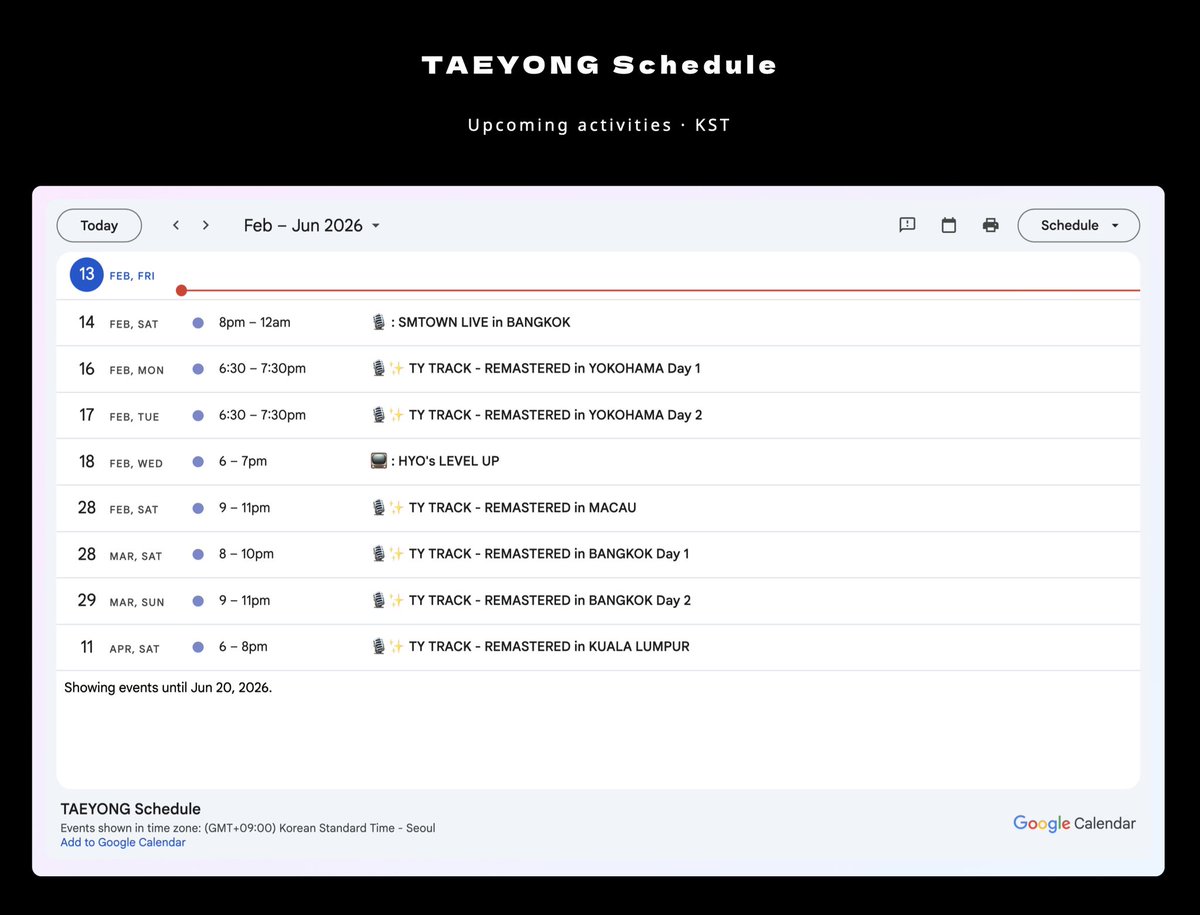Click date 18 FEB, WED
Image resolution: width=1200 pixels, height=915 pixels.
click(120, 462)
